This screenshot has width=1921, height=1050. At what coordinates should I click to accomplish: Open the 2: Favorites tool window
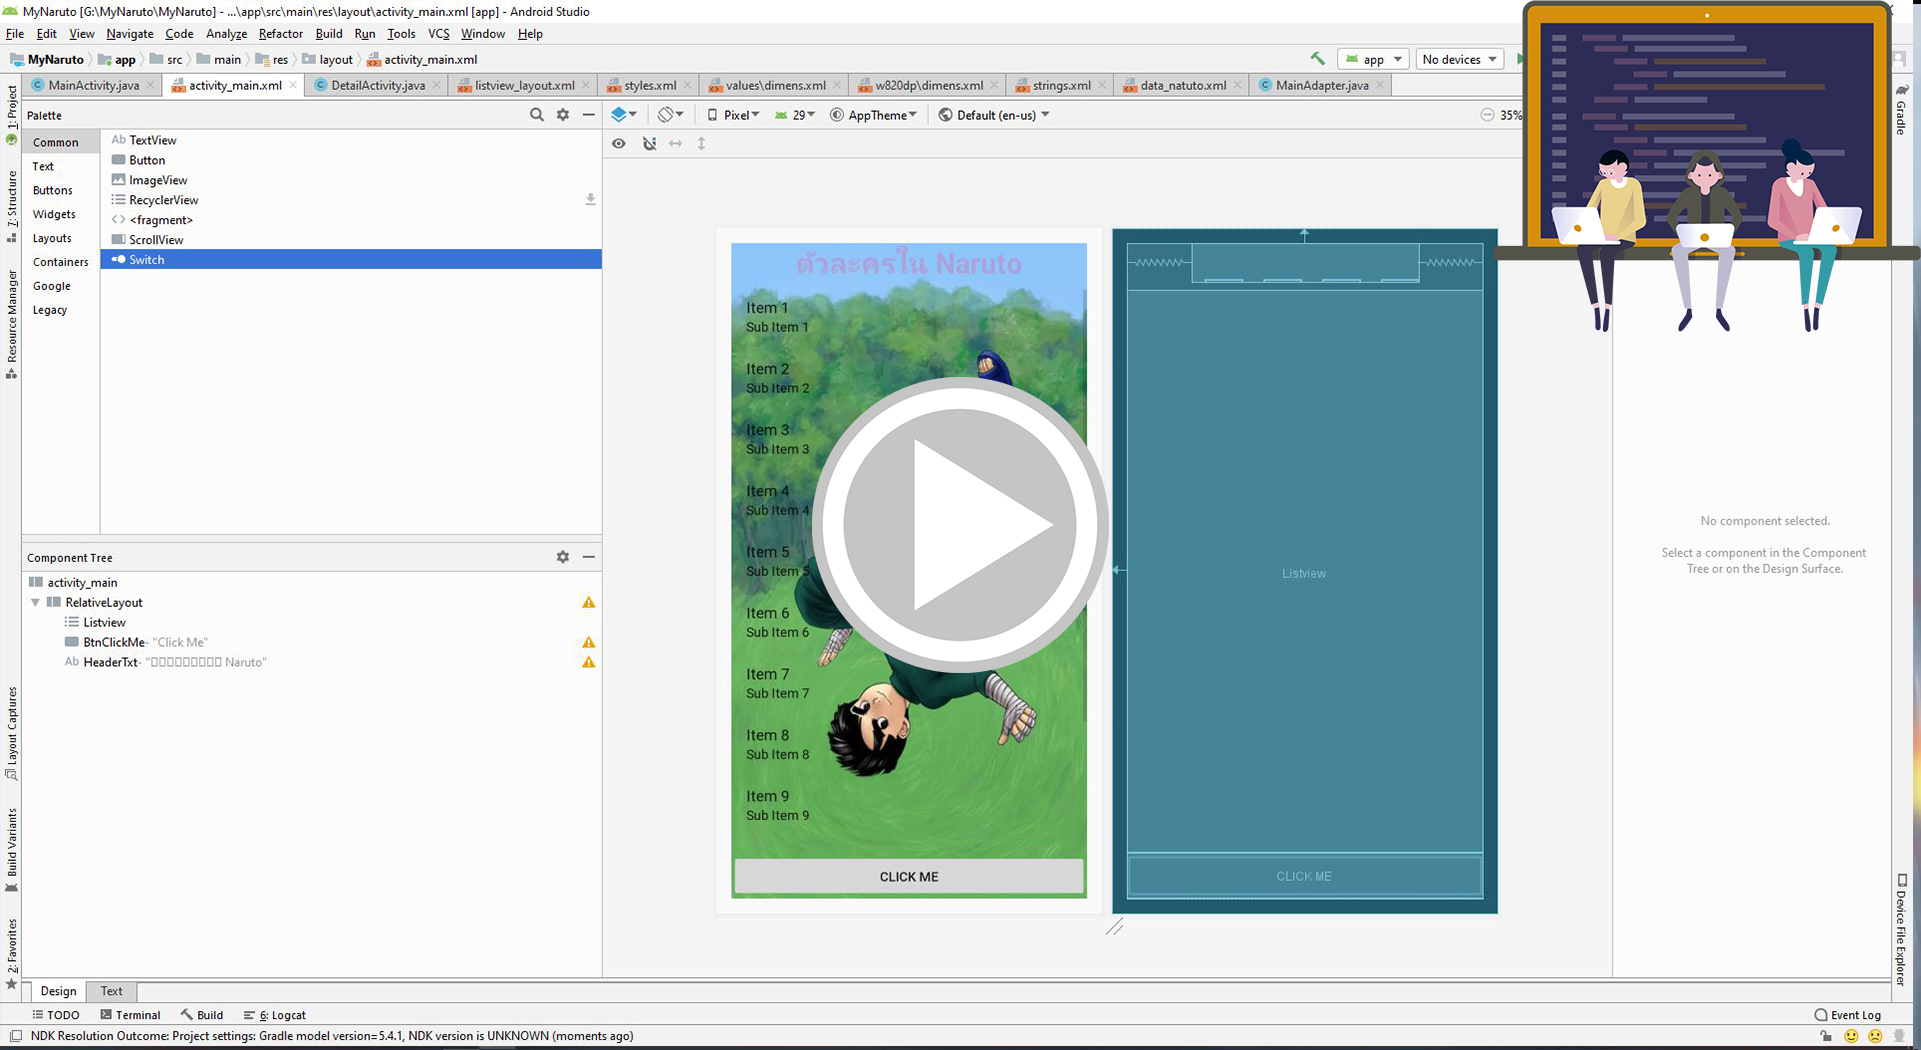click(12, 953)
